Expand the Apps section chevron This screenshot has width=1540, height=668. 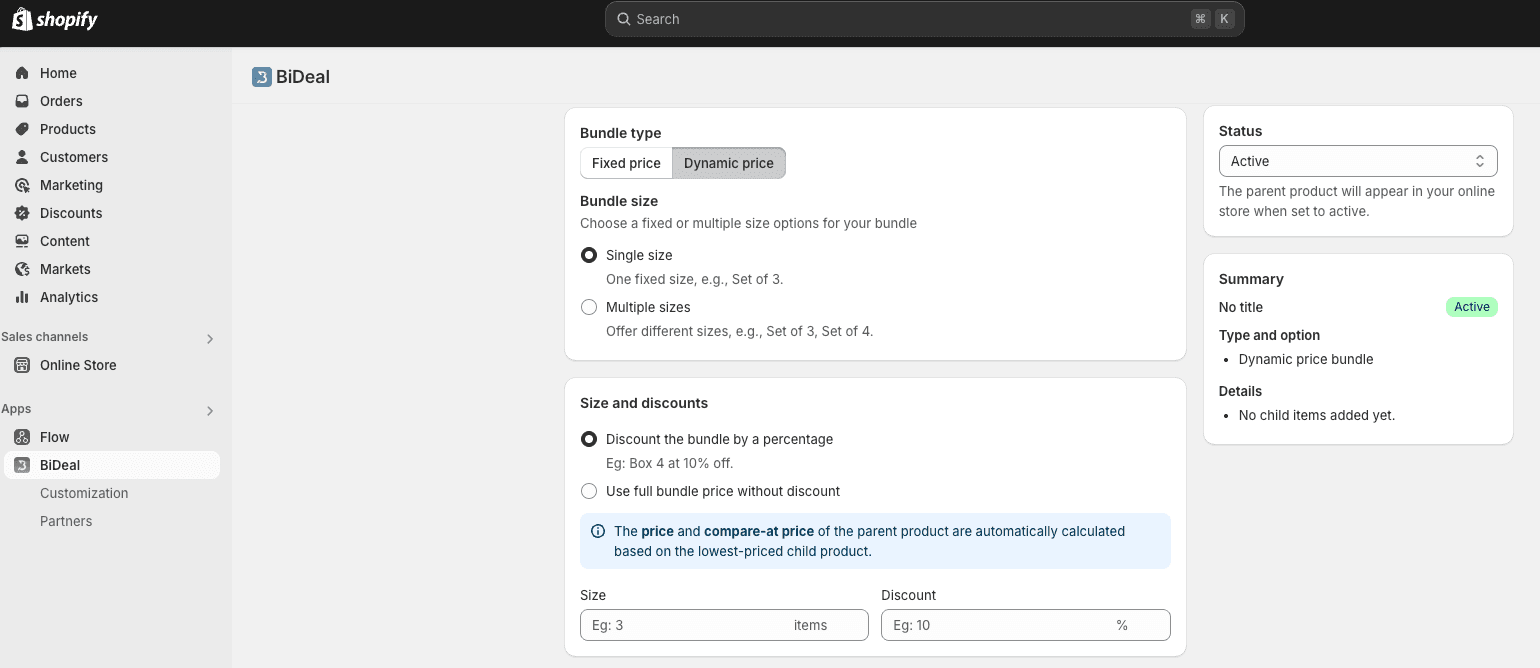(x=210, y=411)
